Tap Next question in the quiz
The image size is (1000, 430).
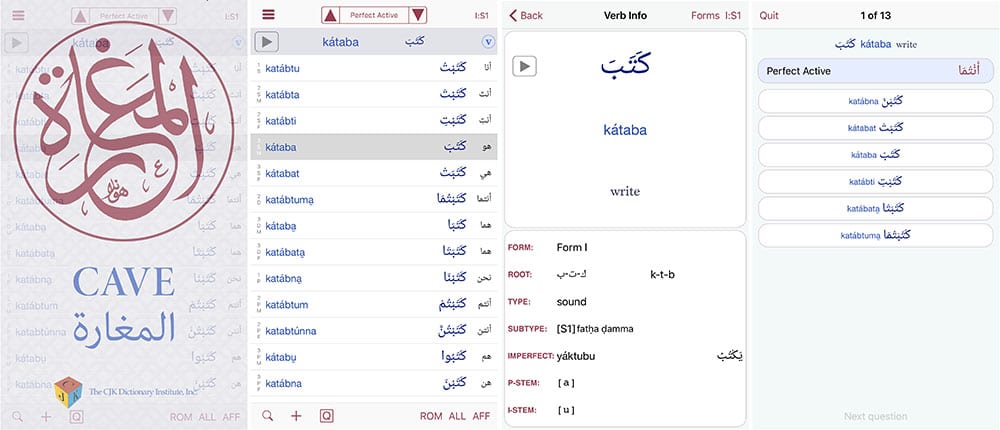[876, 416]
